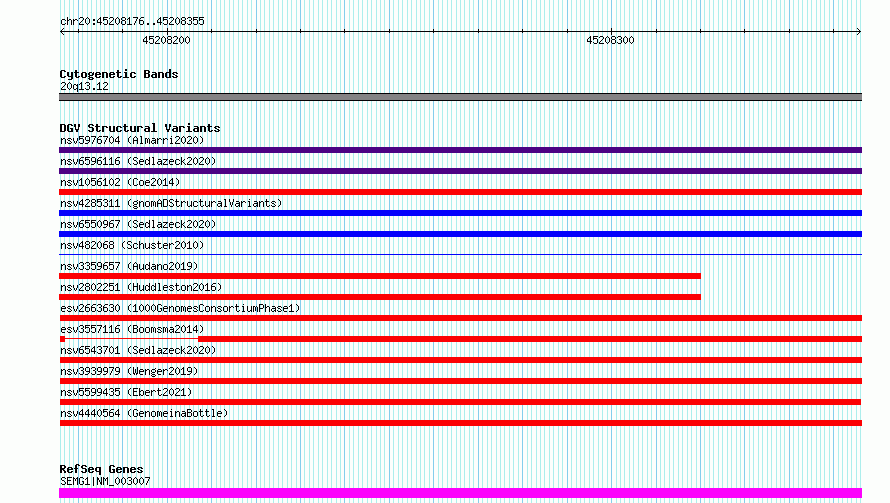Open the RefSeq Genes track title
This screenshot has height=503, width=890.
(x=101, y=469)
